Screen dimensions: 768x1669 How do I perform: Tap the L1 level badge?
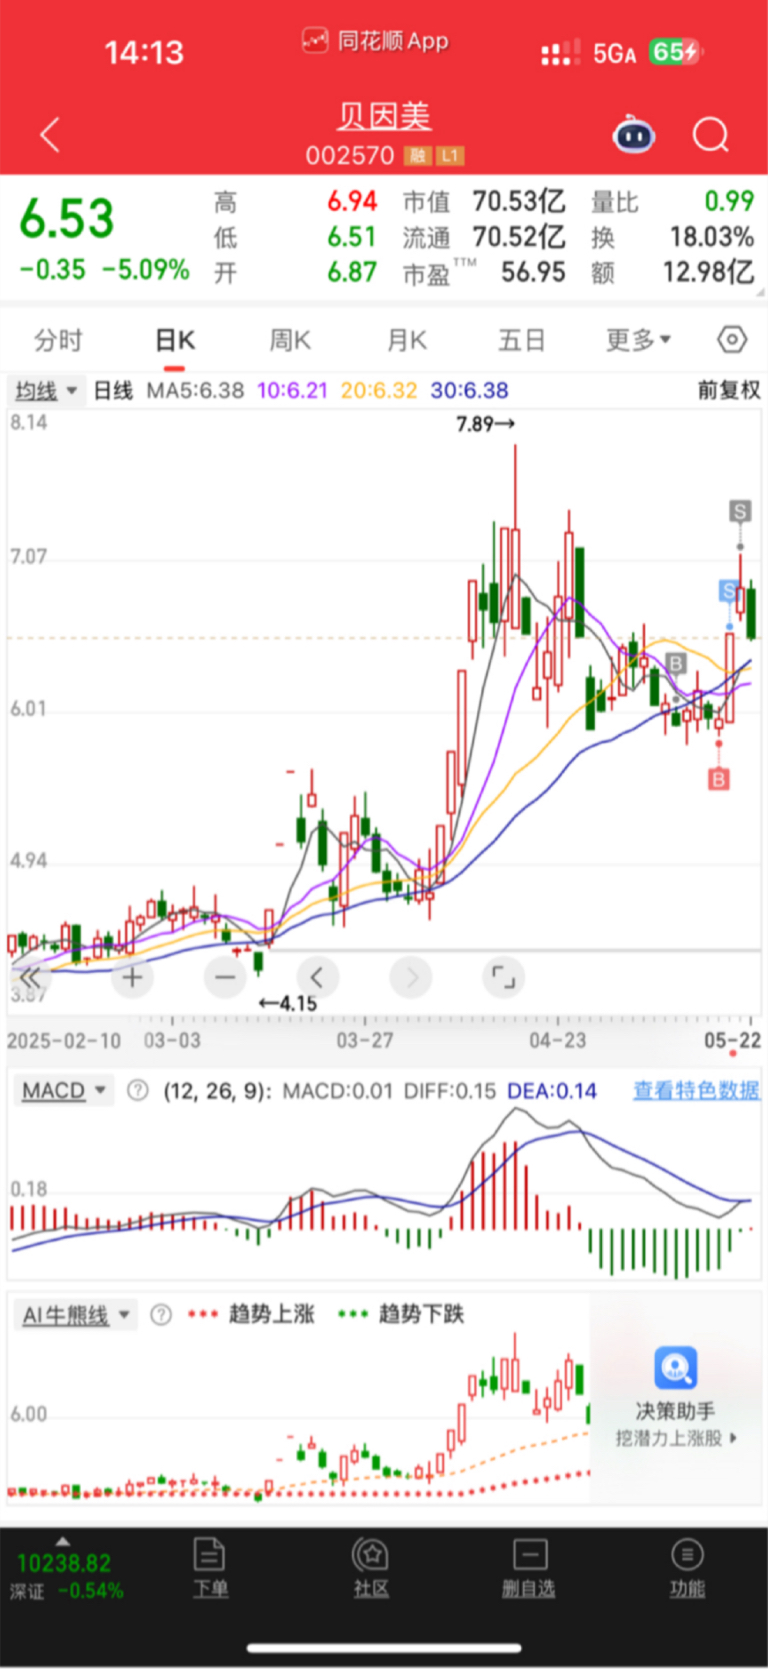450,156
